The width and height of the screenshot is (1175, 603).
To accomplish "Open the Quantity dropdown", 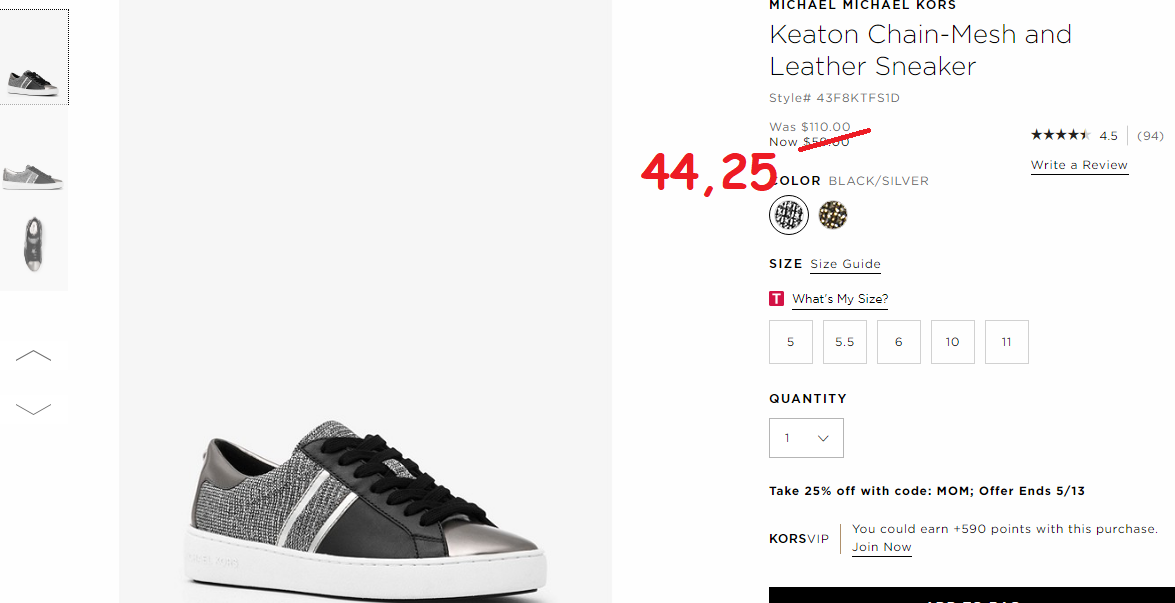I will point(806,438).
